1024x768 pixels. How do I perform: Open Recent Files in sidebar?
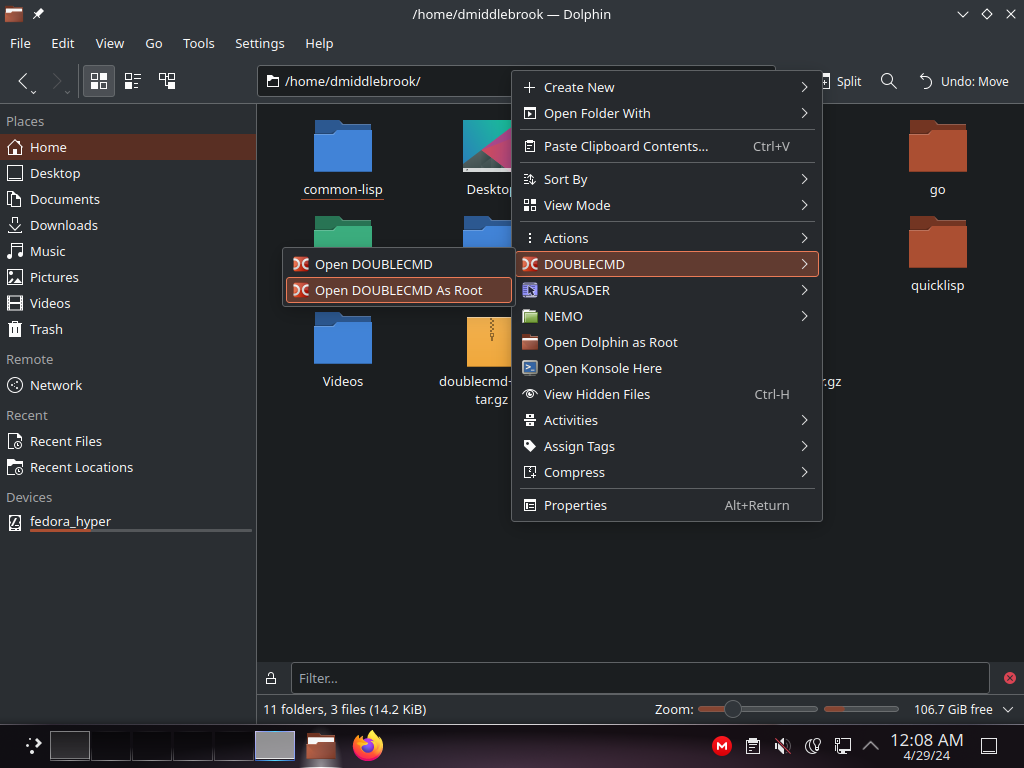[128, 441]
